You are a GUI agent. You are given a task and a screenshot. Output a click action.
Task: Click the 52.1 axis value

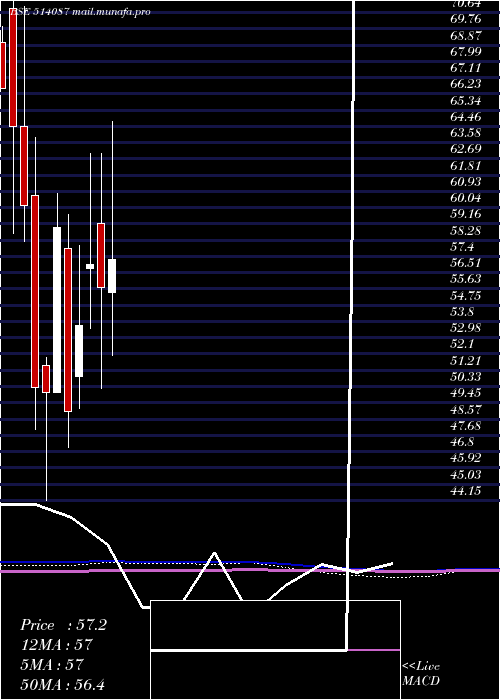click(x=462, y=344)
